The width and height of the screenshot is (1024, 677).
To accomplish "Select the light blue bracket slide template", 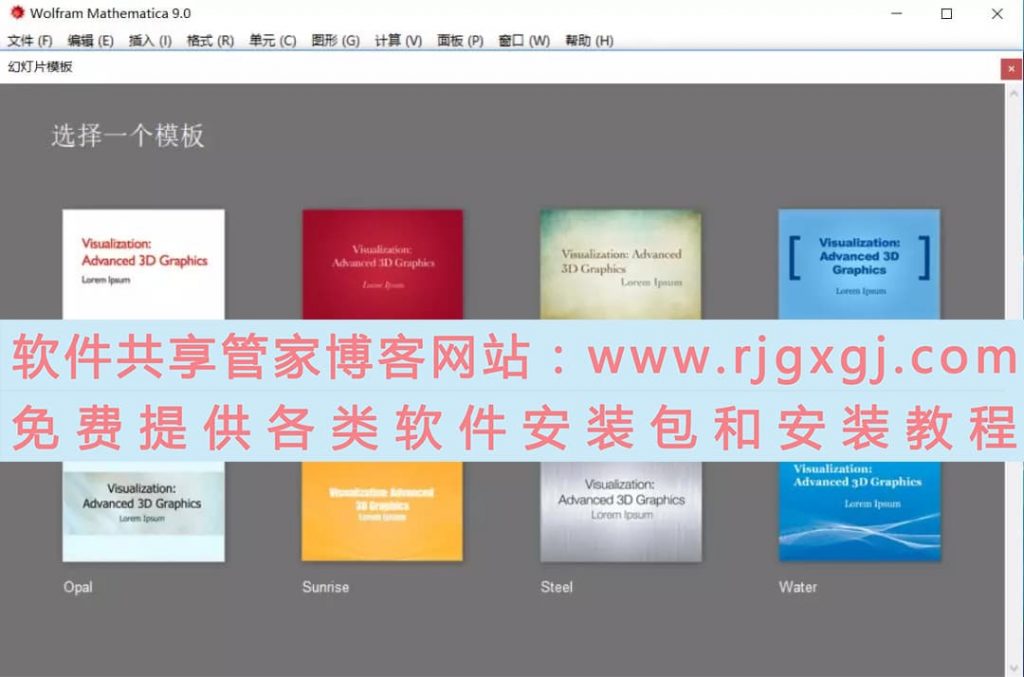I will pyautogui.click(x=859, y=264).
